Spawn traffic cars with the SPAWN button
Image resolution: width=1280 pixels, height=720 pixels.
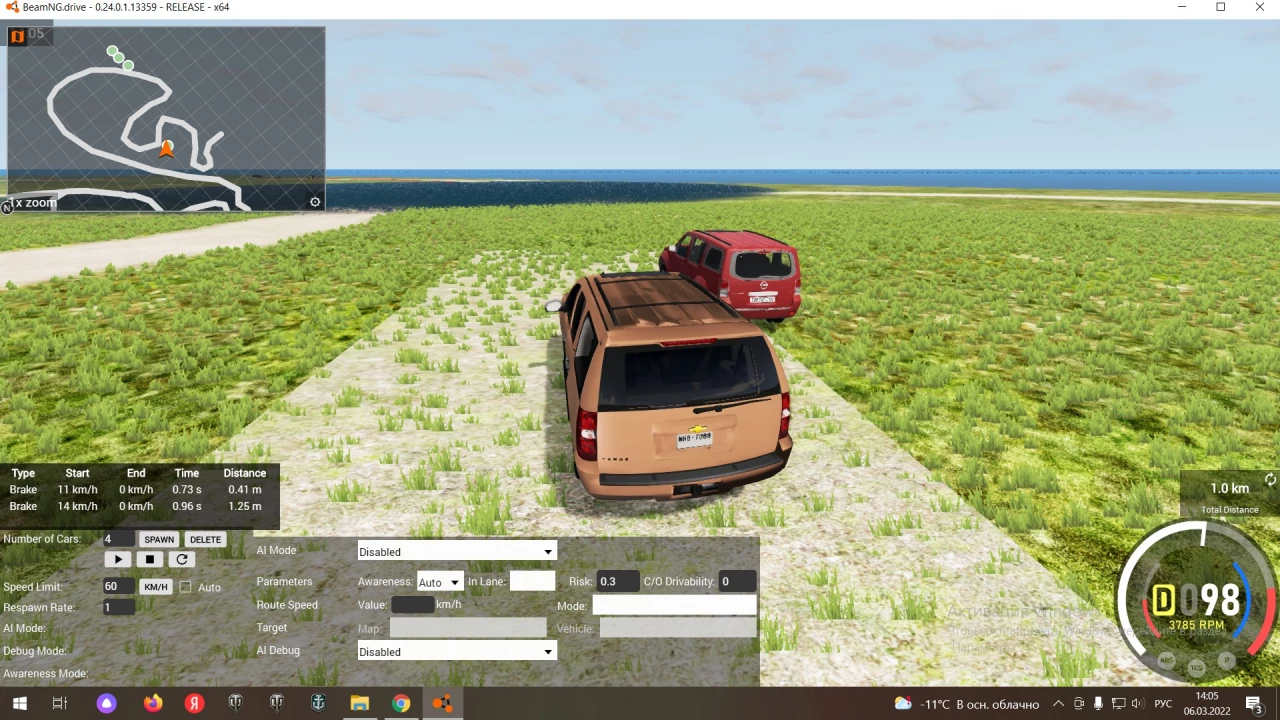point(158,539)
